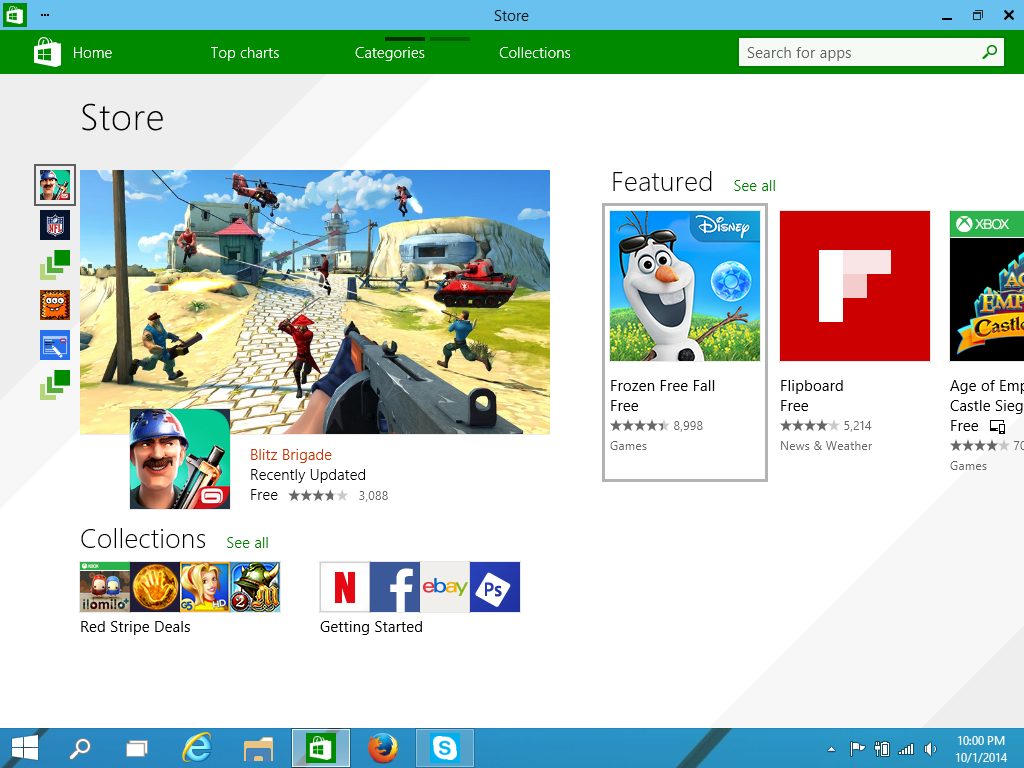
Task: Click the Photoshop Express icon in Getting Started
Action: pyautogui.click(x=495, y=586)
